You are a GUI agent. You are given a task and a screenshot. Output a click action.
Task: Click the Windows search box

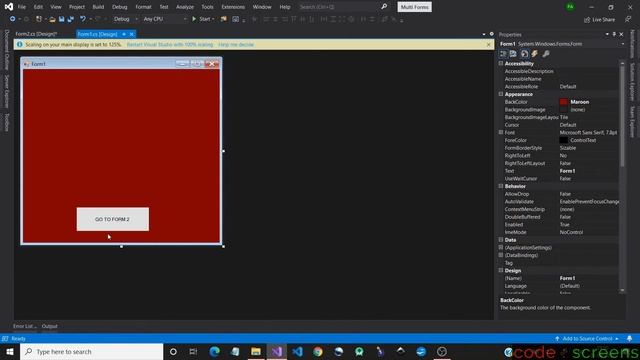(91, 351)
